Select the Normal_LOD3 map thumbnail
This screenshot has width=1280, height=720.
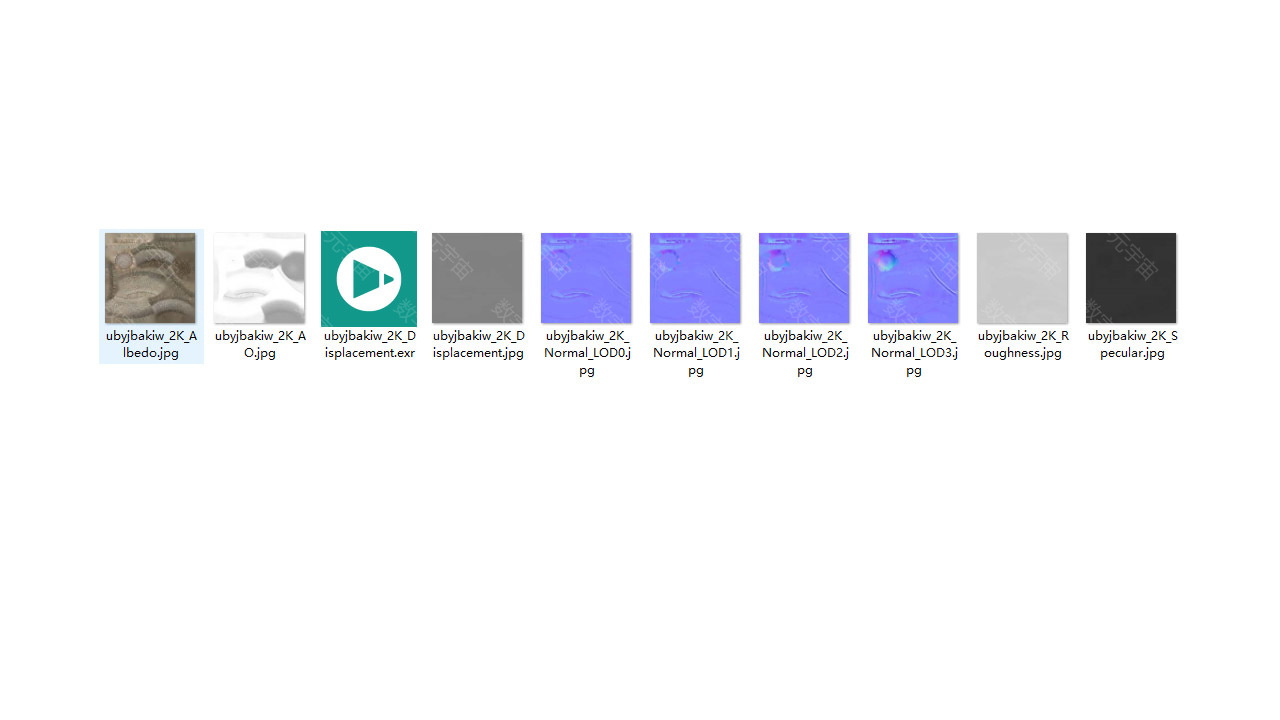coord(913,278)
